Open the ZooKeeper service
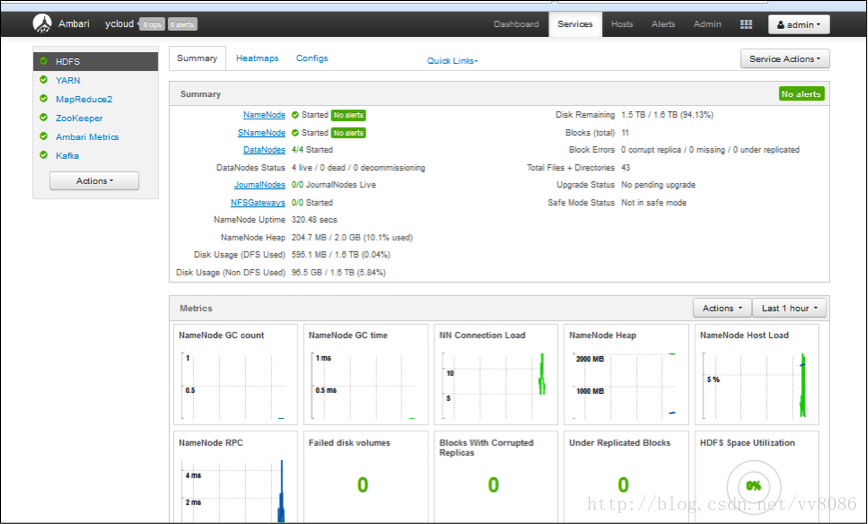 click(79, 118)
